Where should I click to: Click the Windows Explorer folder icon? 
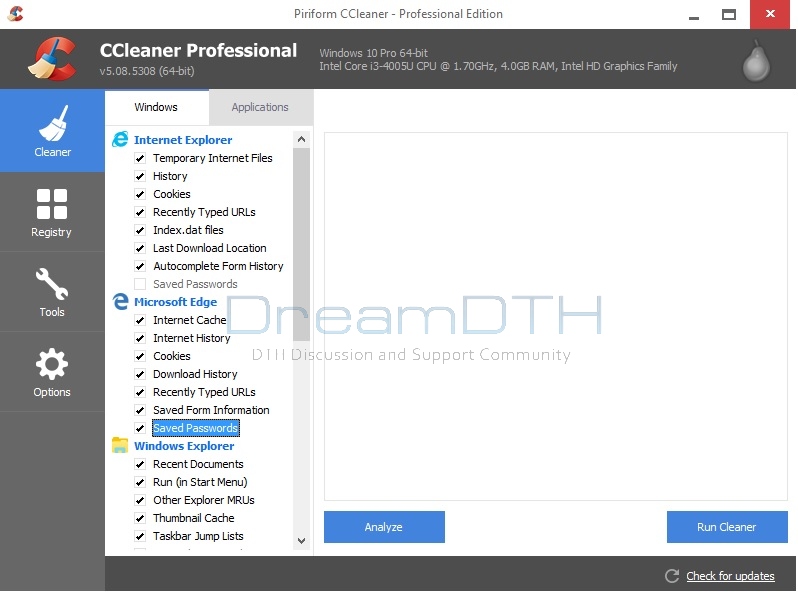click(120, 445)
